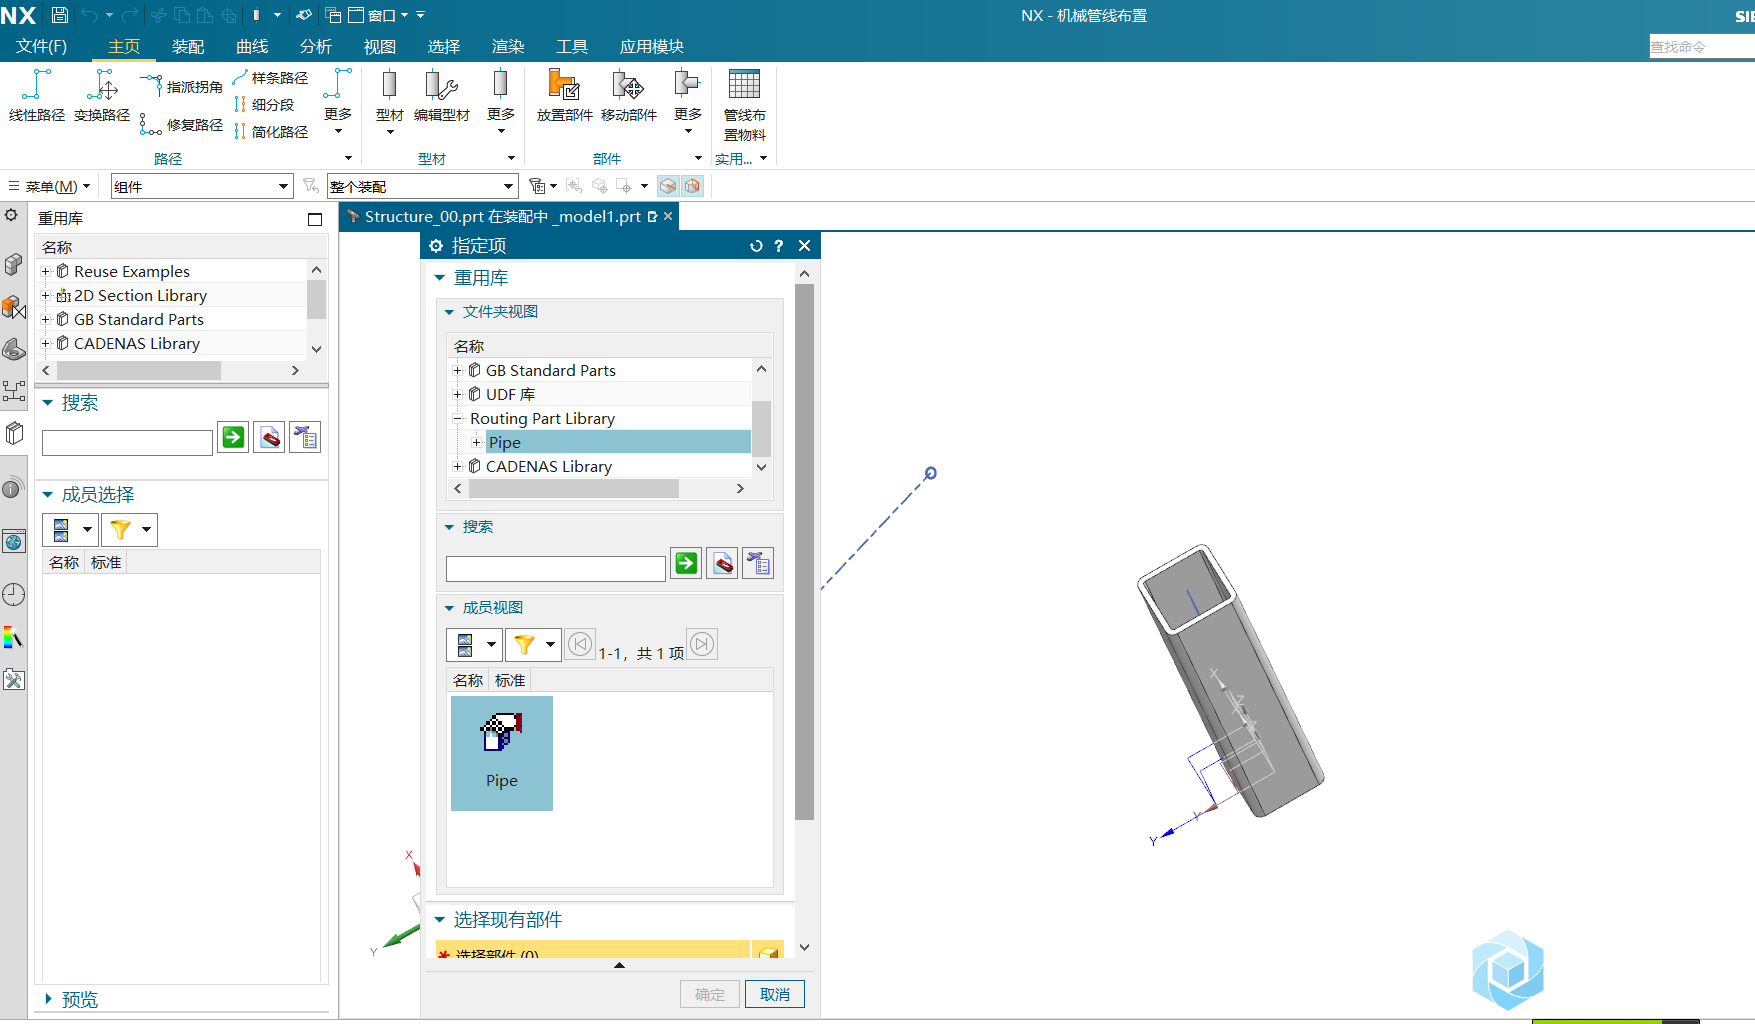The height and width of the screenshot is (1024, 1755).
Task: Open the Reuse Library sidebar tab
Action: click(14, 432)
